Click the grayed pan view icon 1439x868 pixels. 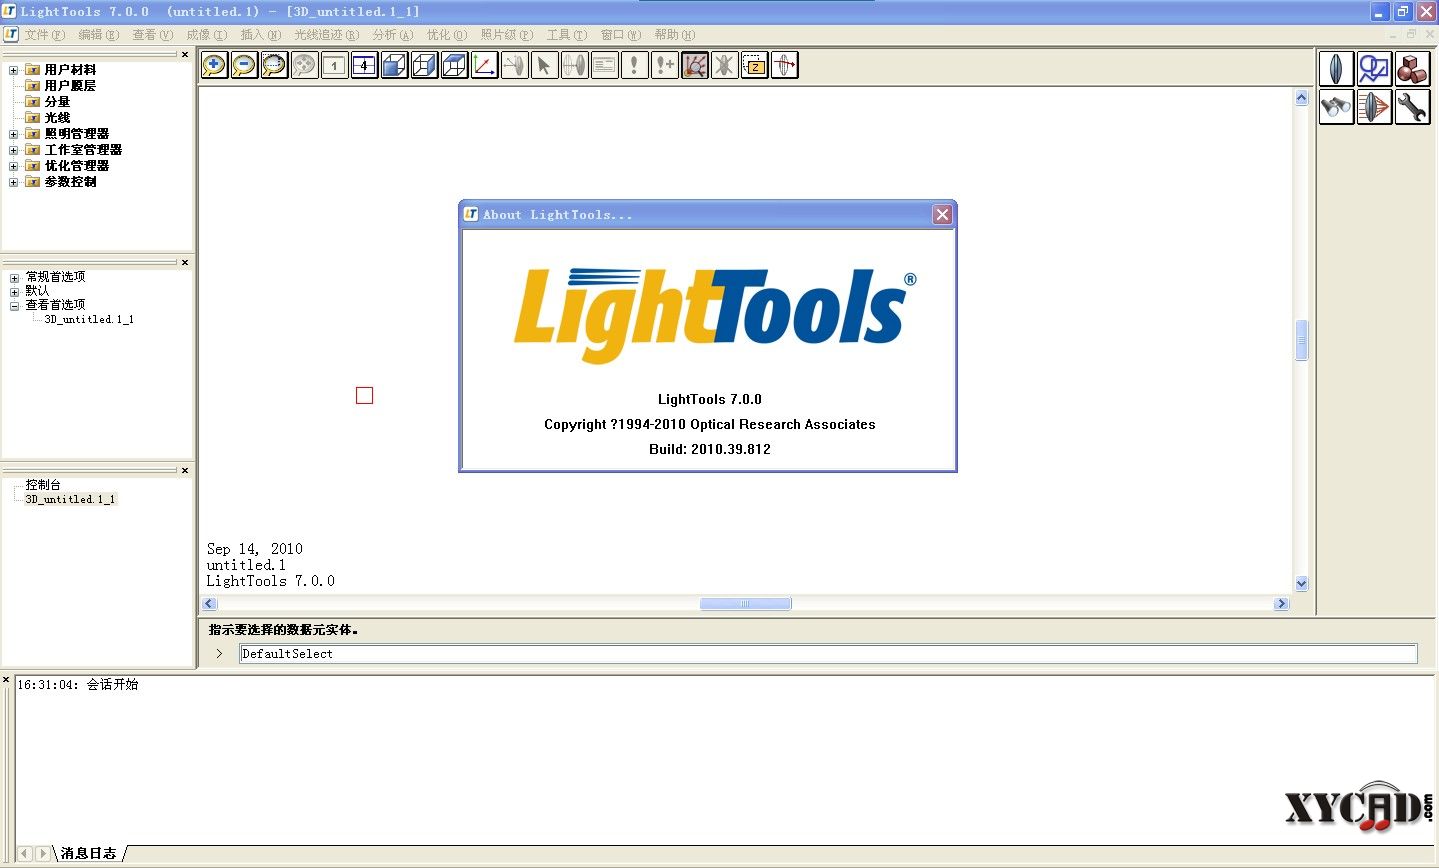pos(304,66)
